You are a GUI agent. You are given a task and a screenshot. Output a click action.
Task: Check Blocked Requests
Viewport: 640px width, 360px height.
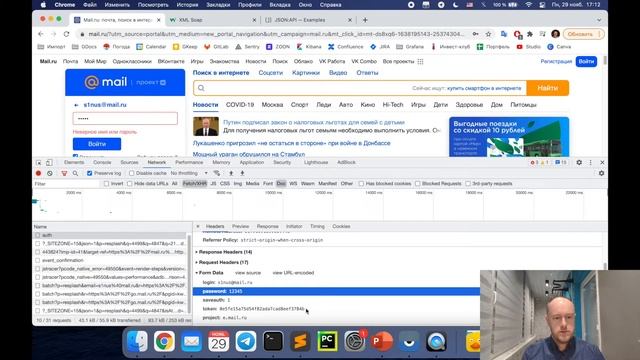pos(418,184)
